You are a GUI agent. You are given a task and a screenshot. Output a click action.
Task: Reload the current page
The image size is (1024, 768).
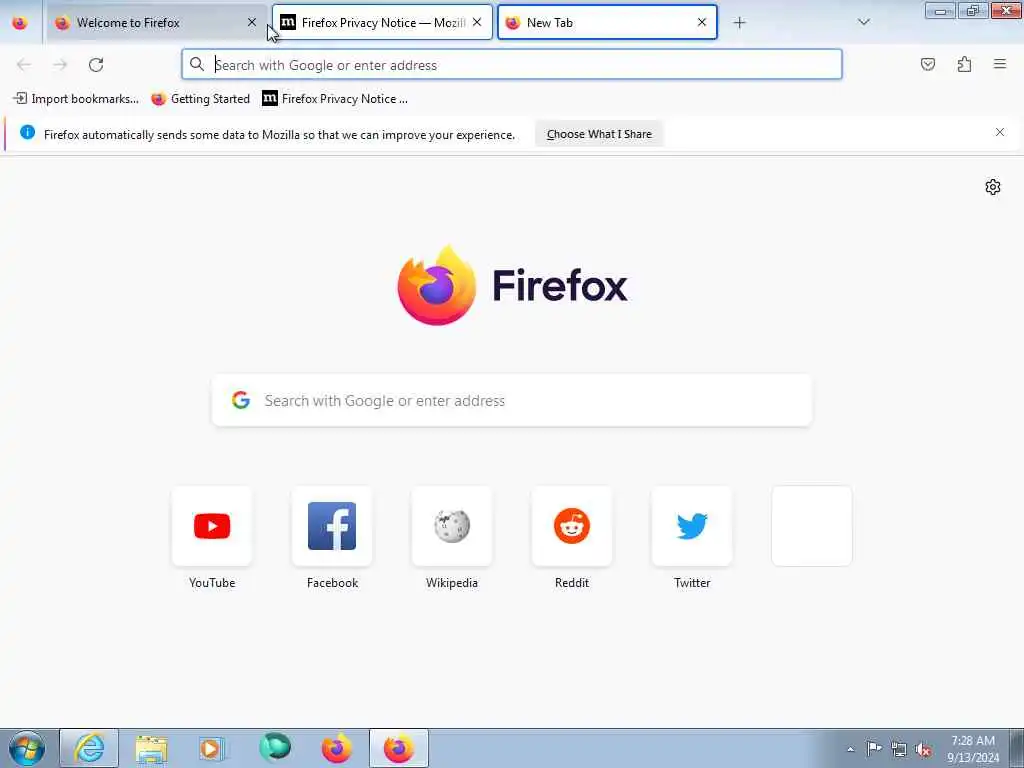click(96, 65)
